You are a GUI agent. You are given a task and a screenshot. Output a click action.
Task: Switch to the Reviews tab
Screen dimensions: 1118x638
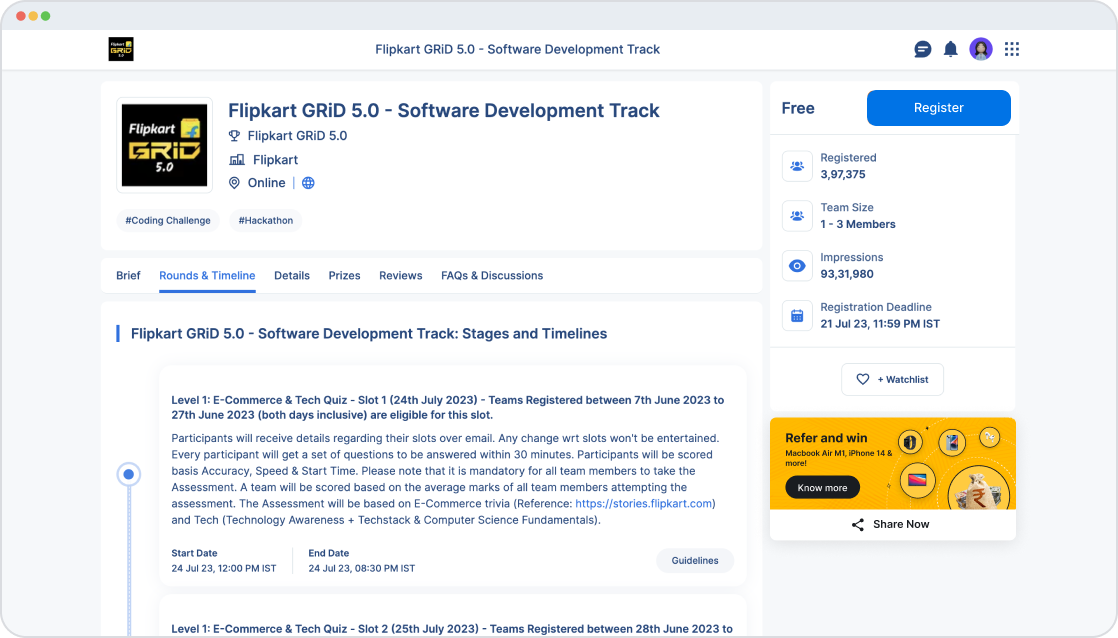[401, 275]
